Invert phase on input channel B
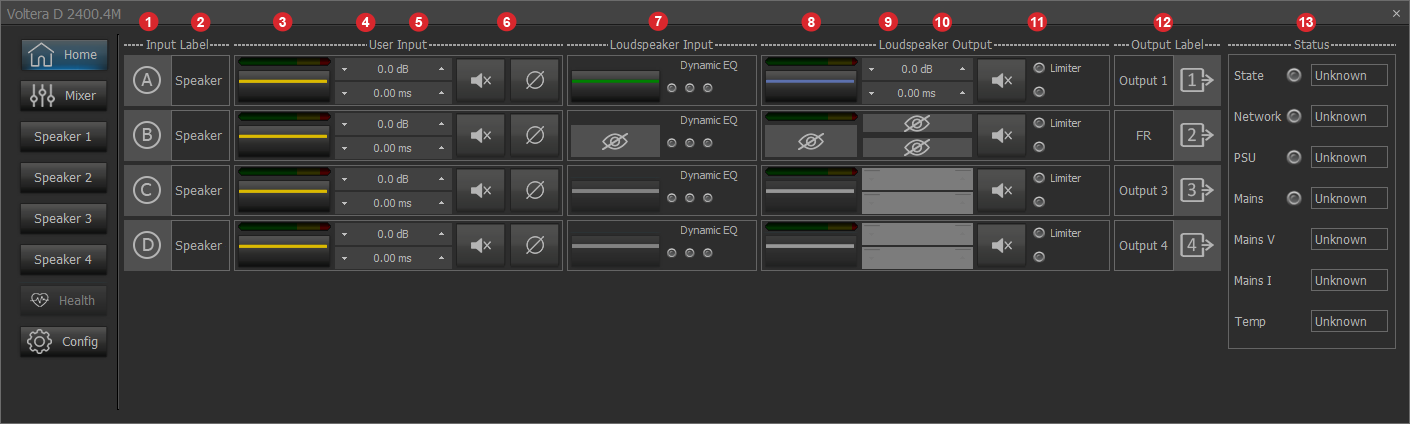Screen dimensions: 1410x424 pos(535,135)
